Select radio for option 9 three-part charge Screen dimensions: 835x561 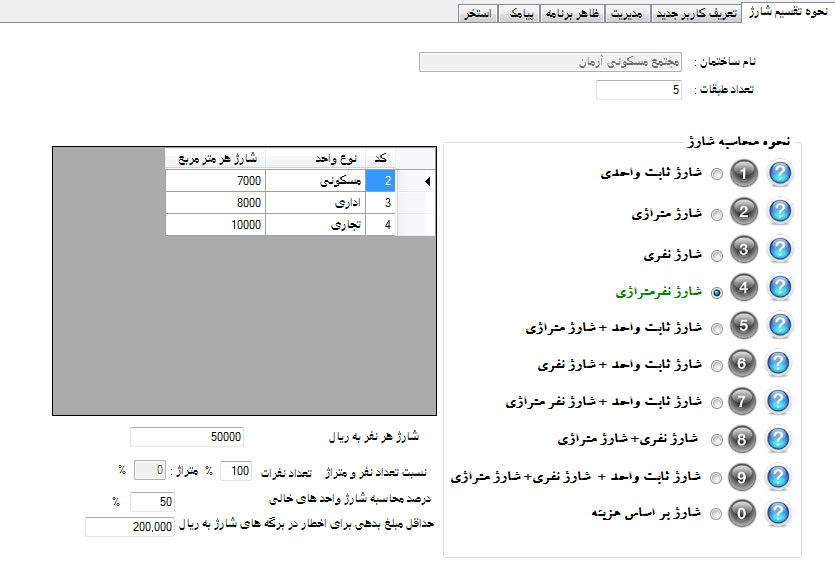click(x=716, y=477)
